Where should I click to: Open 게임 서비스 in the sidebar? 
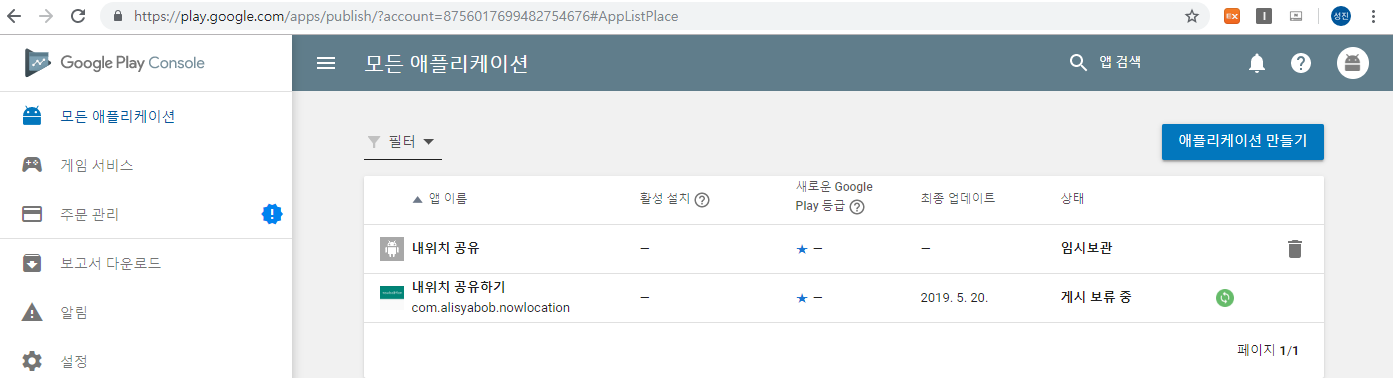146,165
